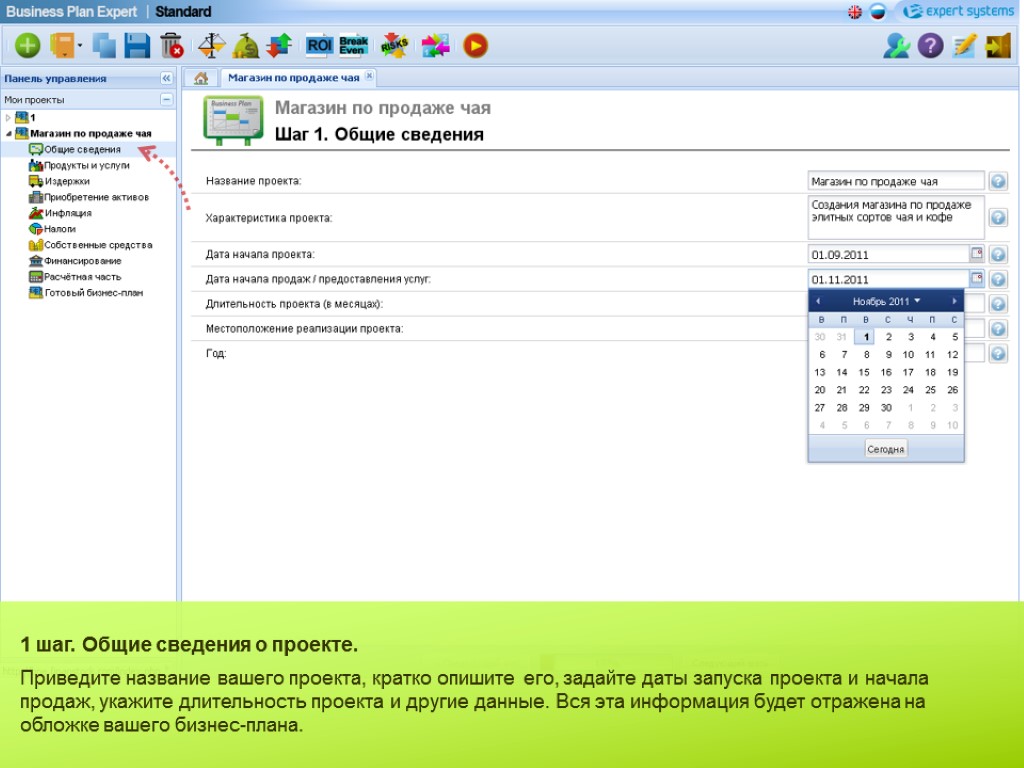Click the red and green arrows icon
The width and height of the screenshot is (1024, 768).
pyautogui.click(x=279, y=46)
